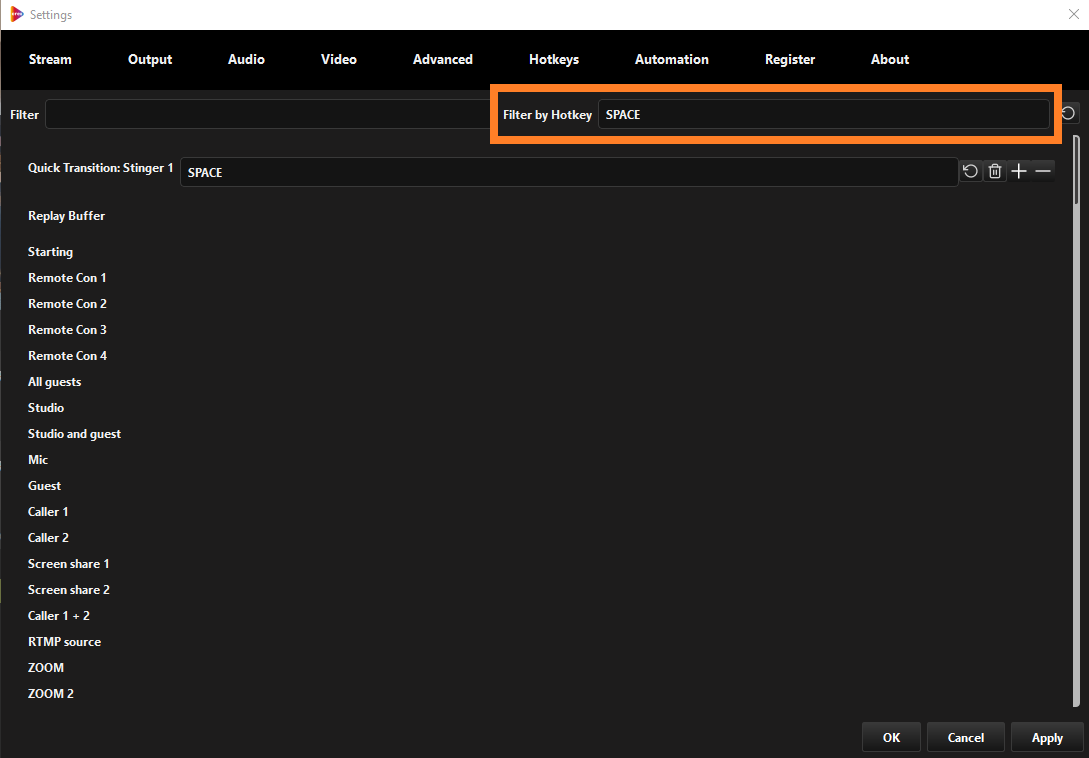Click the Caller 1 + 2 entry
This screenshot has height=758, width=1089.
click(59, 615)
